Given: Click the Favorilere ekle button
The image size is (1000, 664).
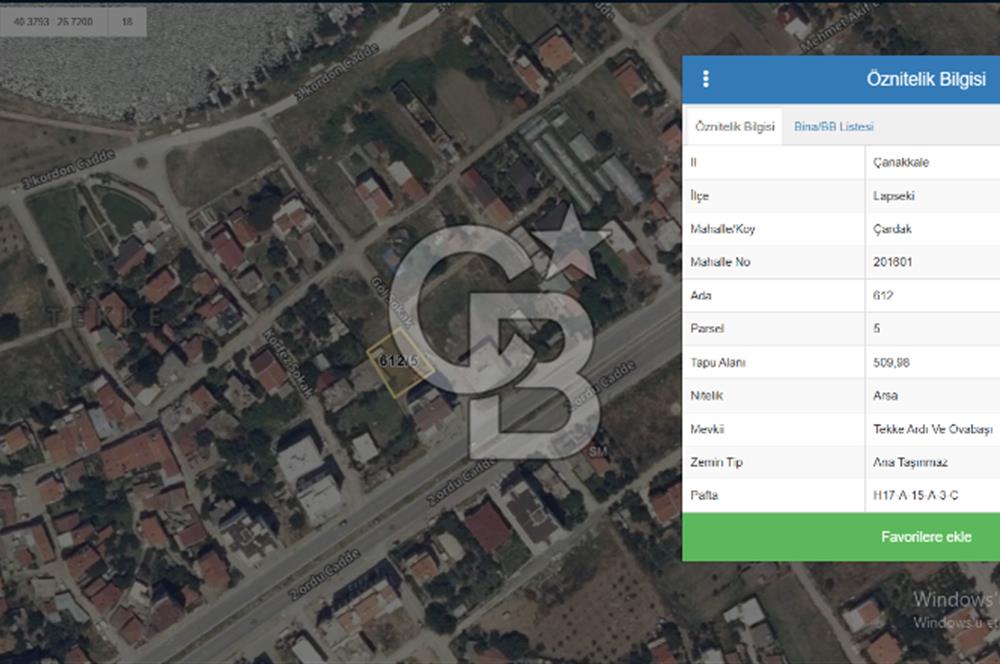Looking at the screenshot, I should click(841, 537).
